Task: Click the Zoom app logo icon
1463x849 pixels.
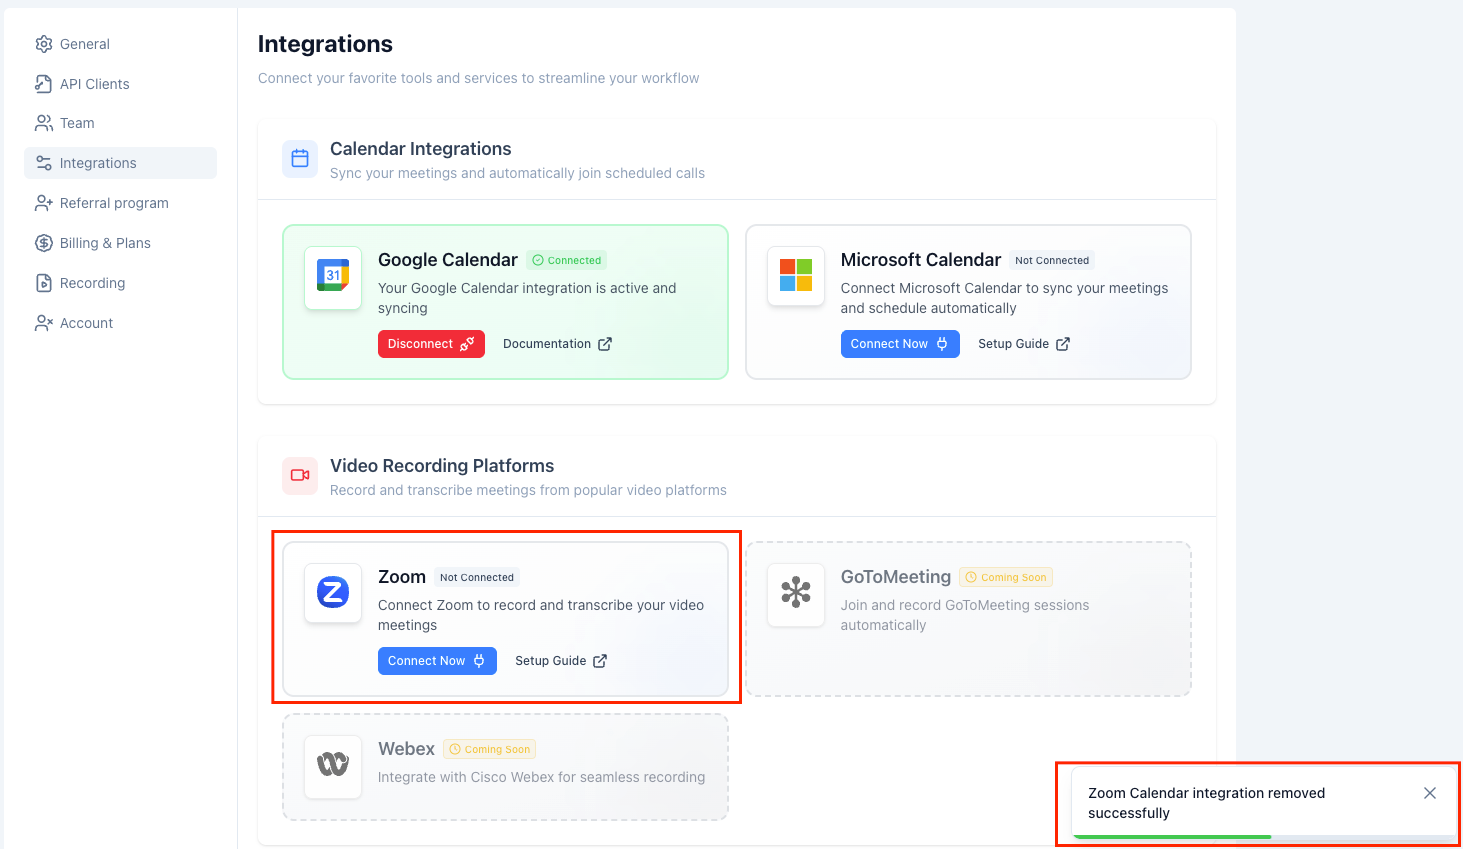Action: point(333,593)
